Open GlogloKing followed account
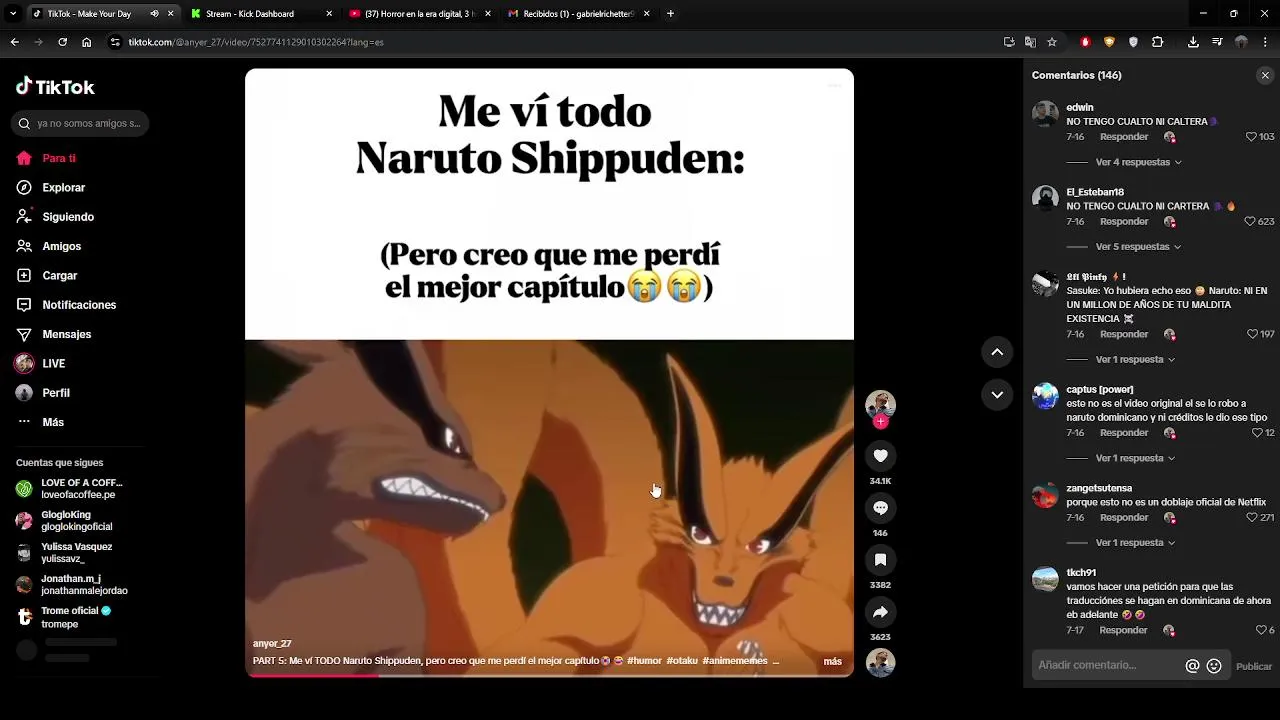 [x=65, y=521]
